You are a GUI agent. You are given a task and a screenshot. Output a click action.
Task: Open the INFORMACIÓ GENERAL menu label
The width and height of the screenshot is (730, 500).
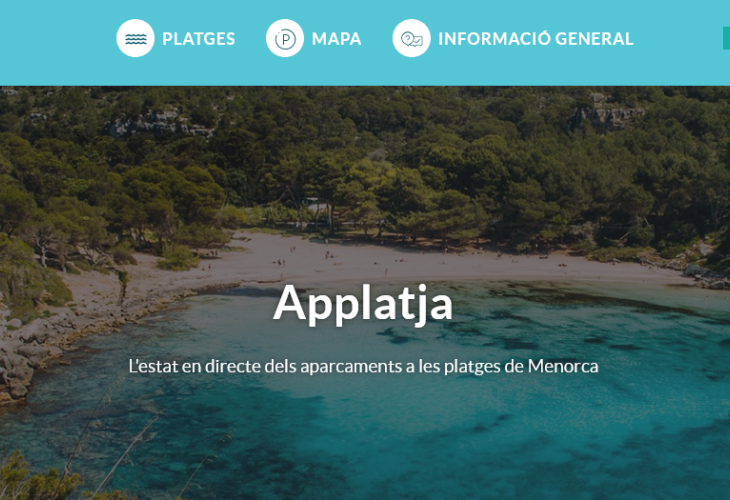[536, 39]
